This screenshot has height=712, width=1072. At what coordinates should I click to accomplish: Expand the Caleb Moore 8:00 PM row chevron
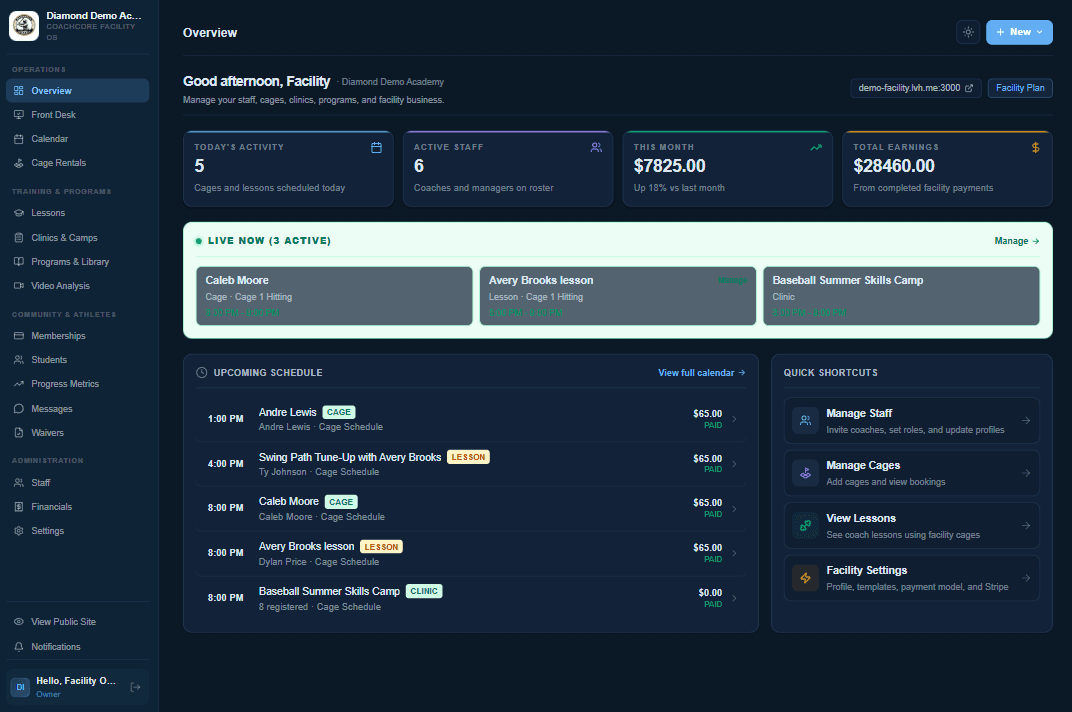734,508
